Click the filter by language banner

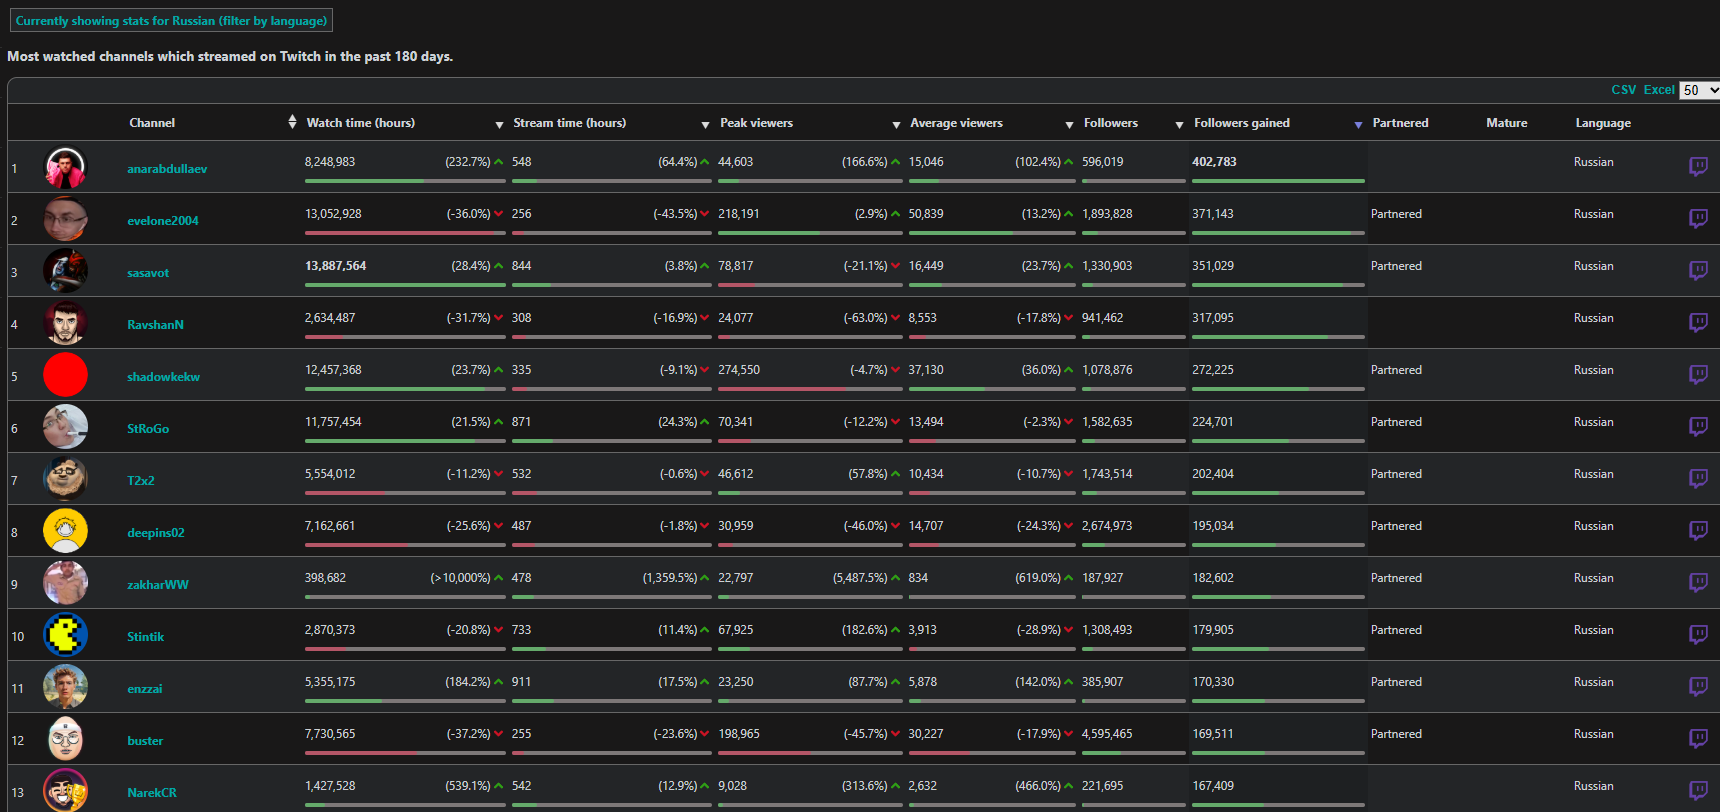171,20
